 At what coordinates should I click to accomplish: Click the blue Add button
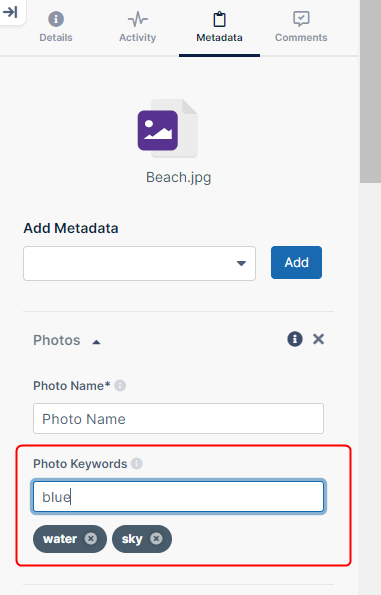(296, 263)
